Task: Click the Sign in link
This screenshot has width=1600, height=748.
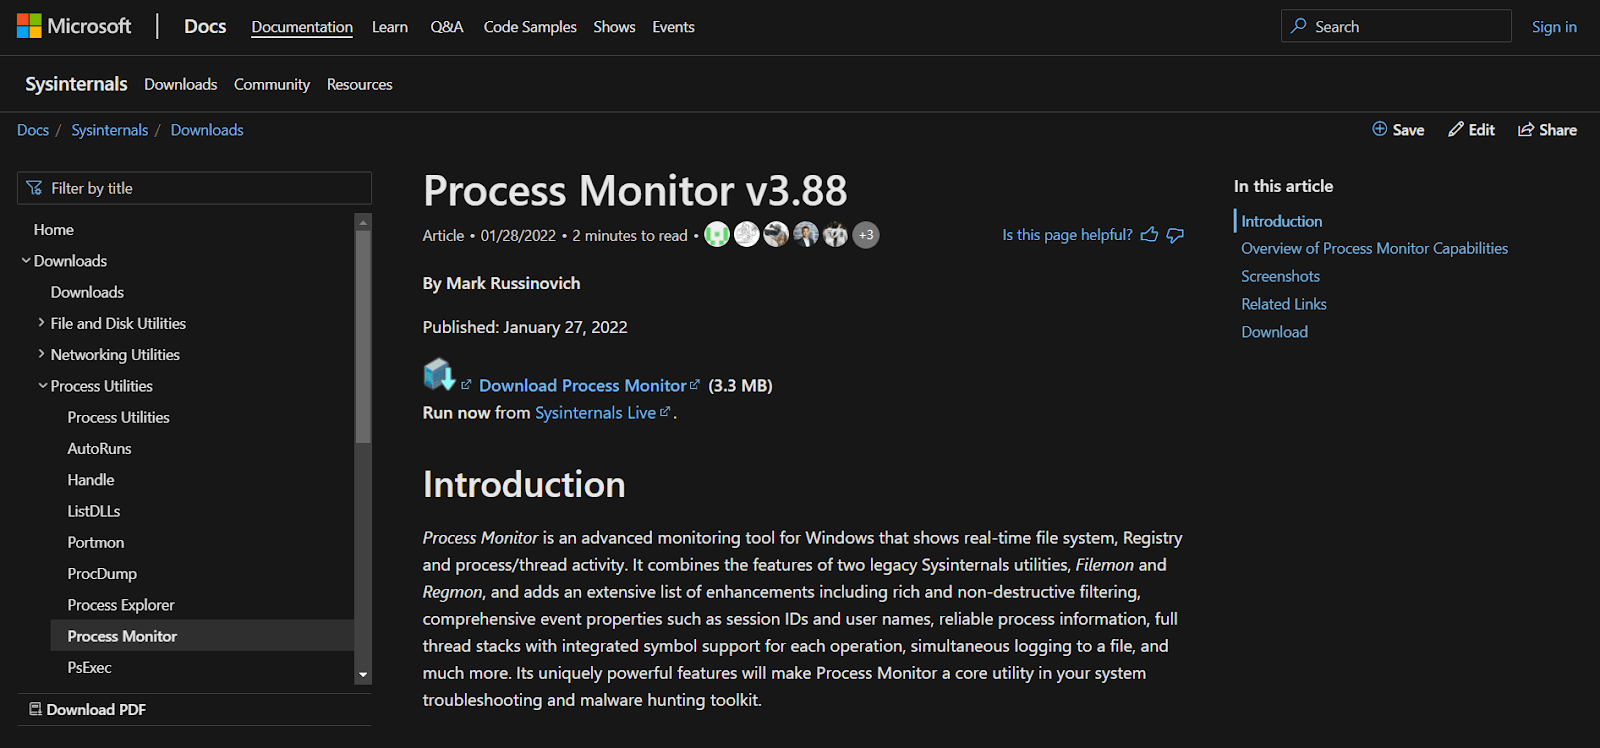Action: pos(1554,27)
